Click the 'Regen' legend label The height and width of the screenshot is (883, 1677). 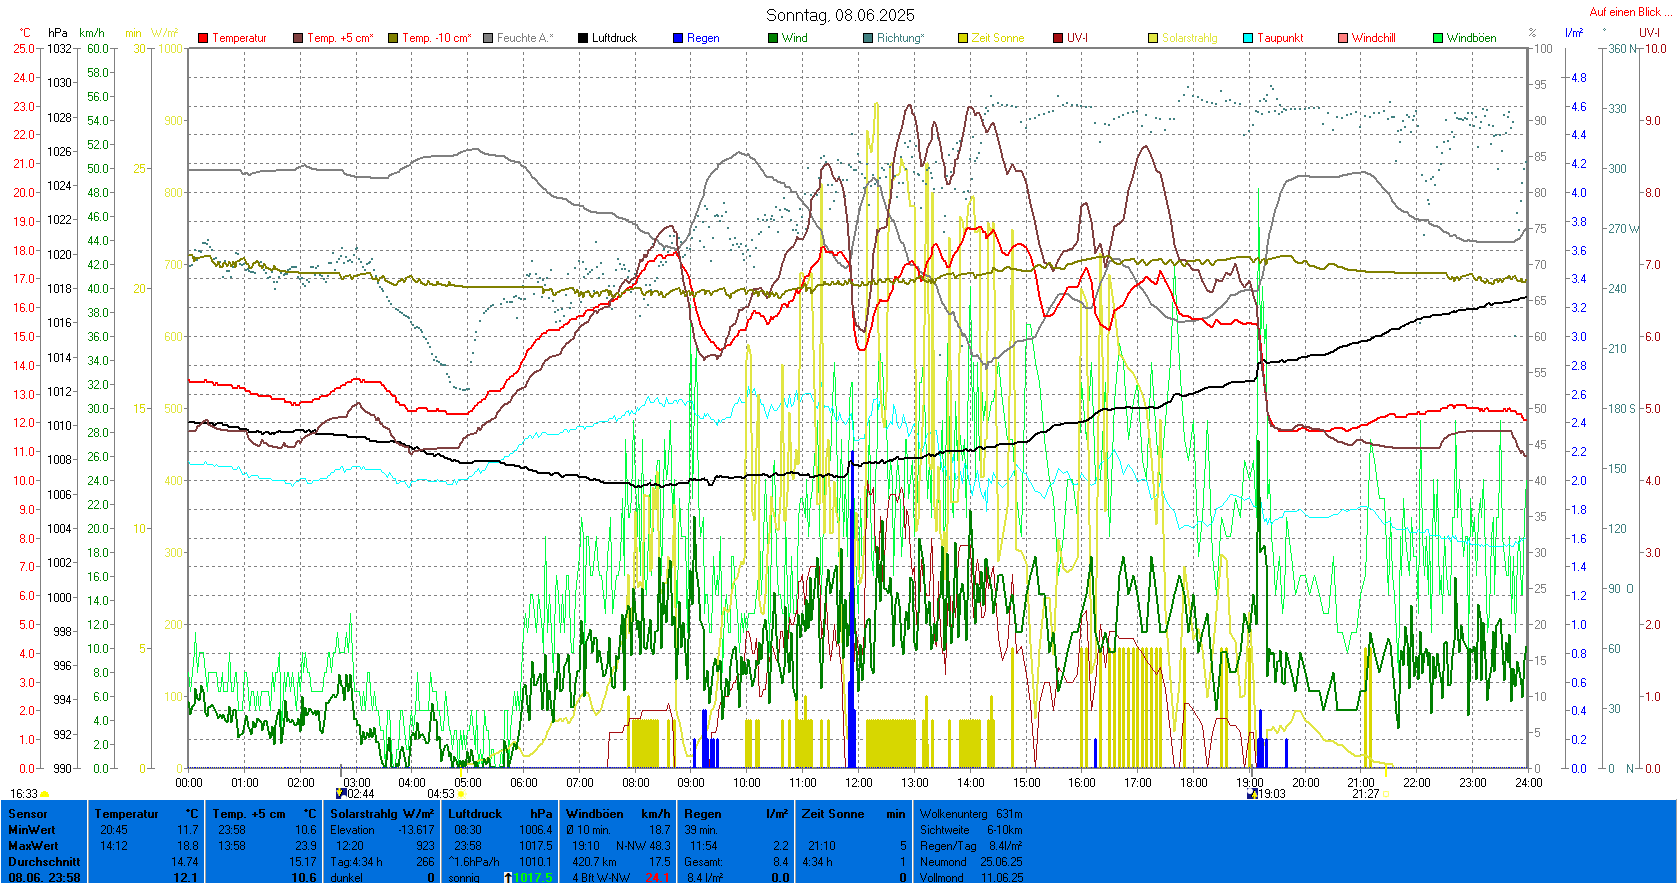(x=703, y=38)
